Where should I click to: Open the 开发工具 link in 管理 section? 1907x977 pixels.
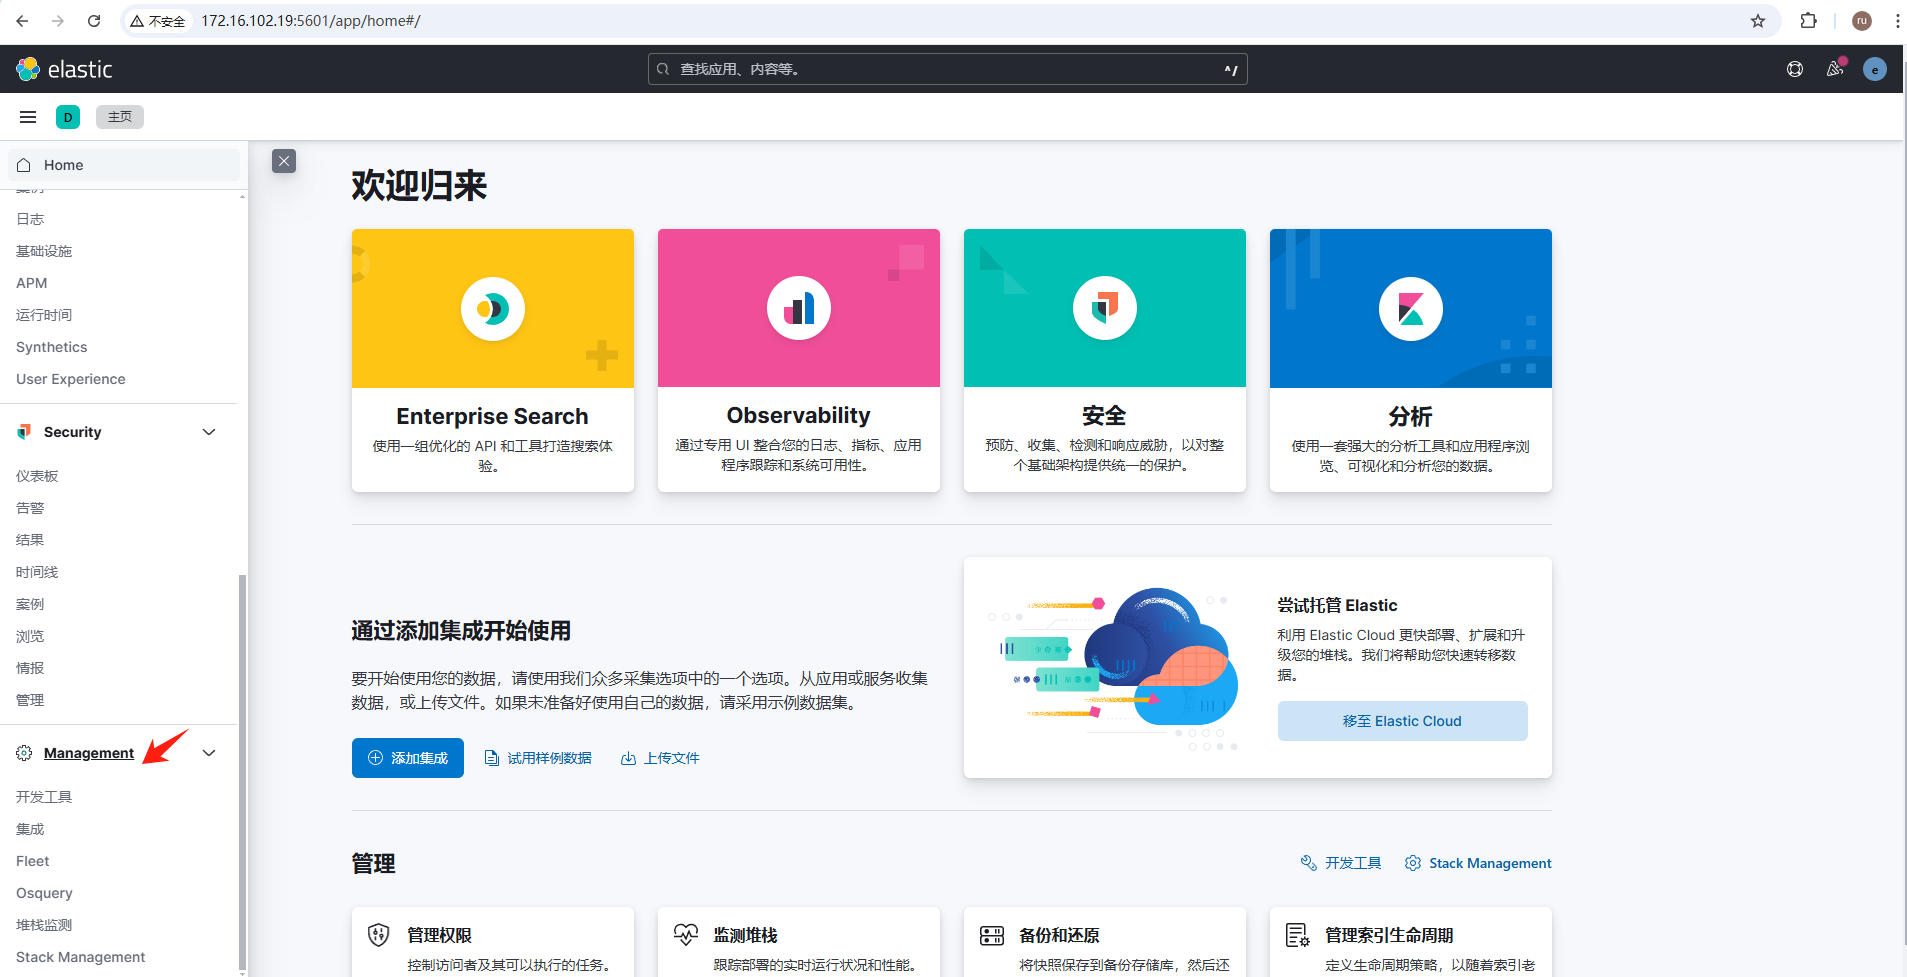1341,863
